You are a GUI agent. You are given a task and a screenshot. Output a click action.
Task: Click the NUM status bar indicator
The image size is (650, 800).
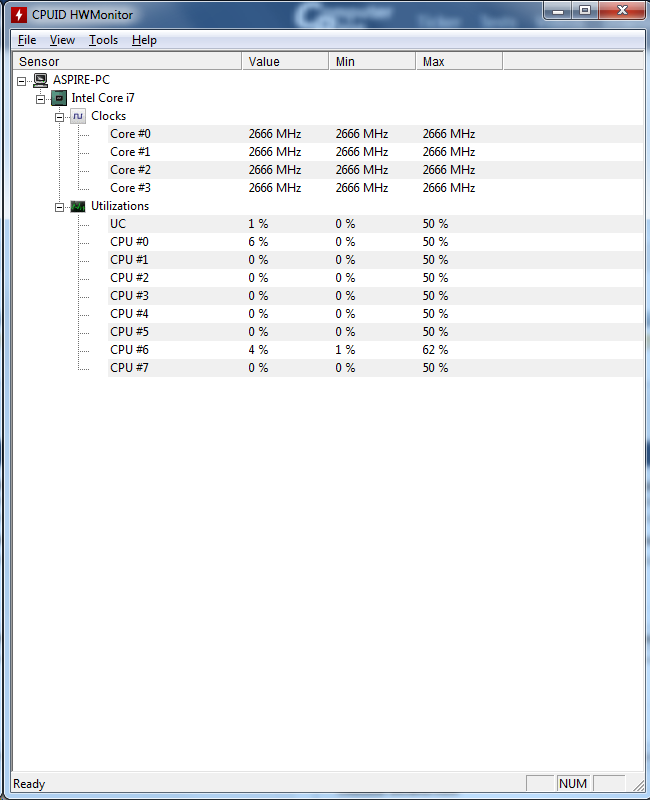click(x=572, y=783)
